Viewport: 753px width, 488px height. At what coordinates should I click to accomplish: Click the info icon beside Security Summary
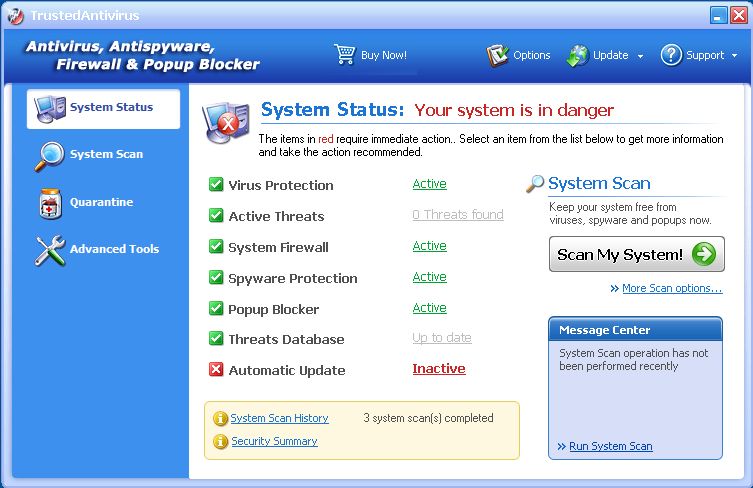click(x=220, y=442)
